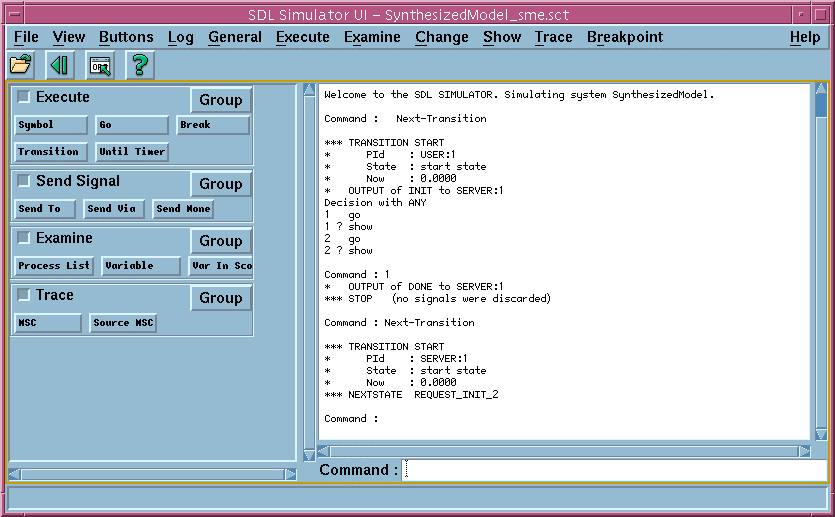Click the 'NEXTSTATE REQUEST_INIT_2' log line
Viewport: 835px width, 517px height.
tap(411, 395)
